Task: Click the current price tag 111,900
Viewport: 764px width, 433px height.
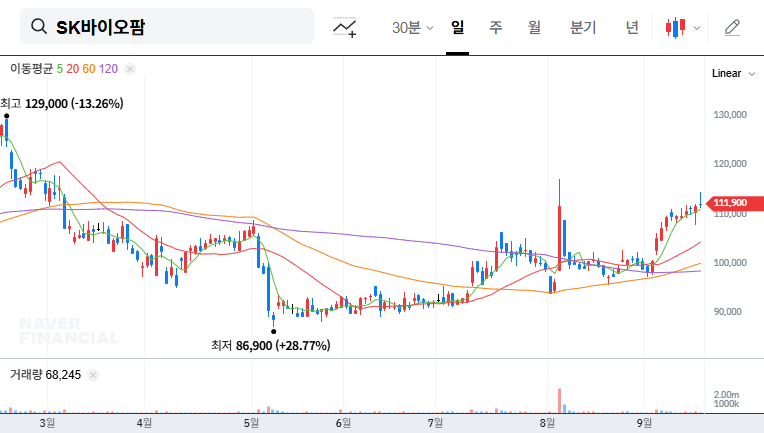Action: click(x=734, y=203)
